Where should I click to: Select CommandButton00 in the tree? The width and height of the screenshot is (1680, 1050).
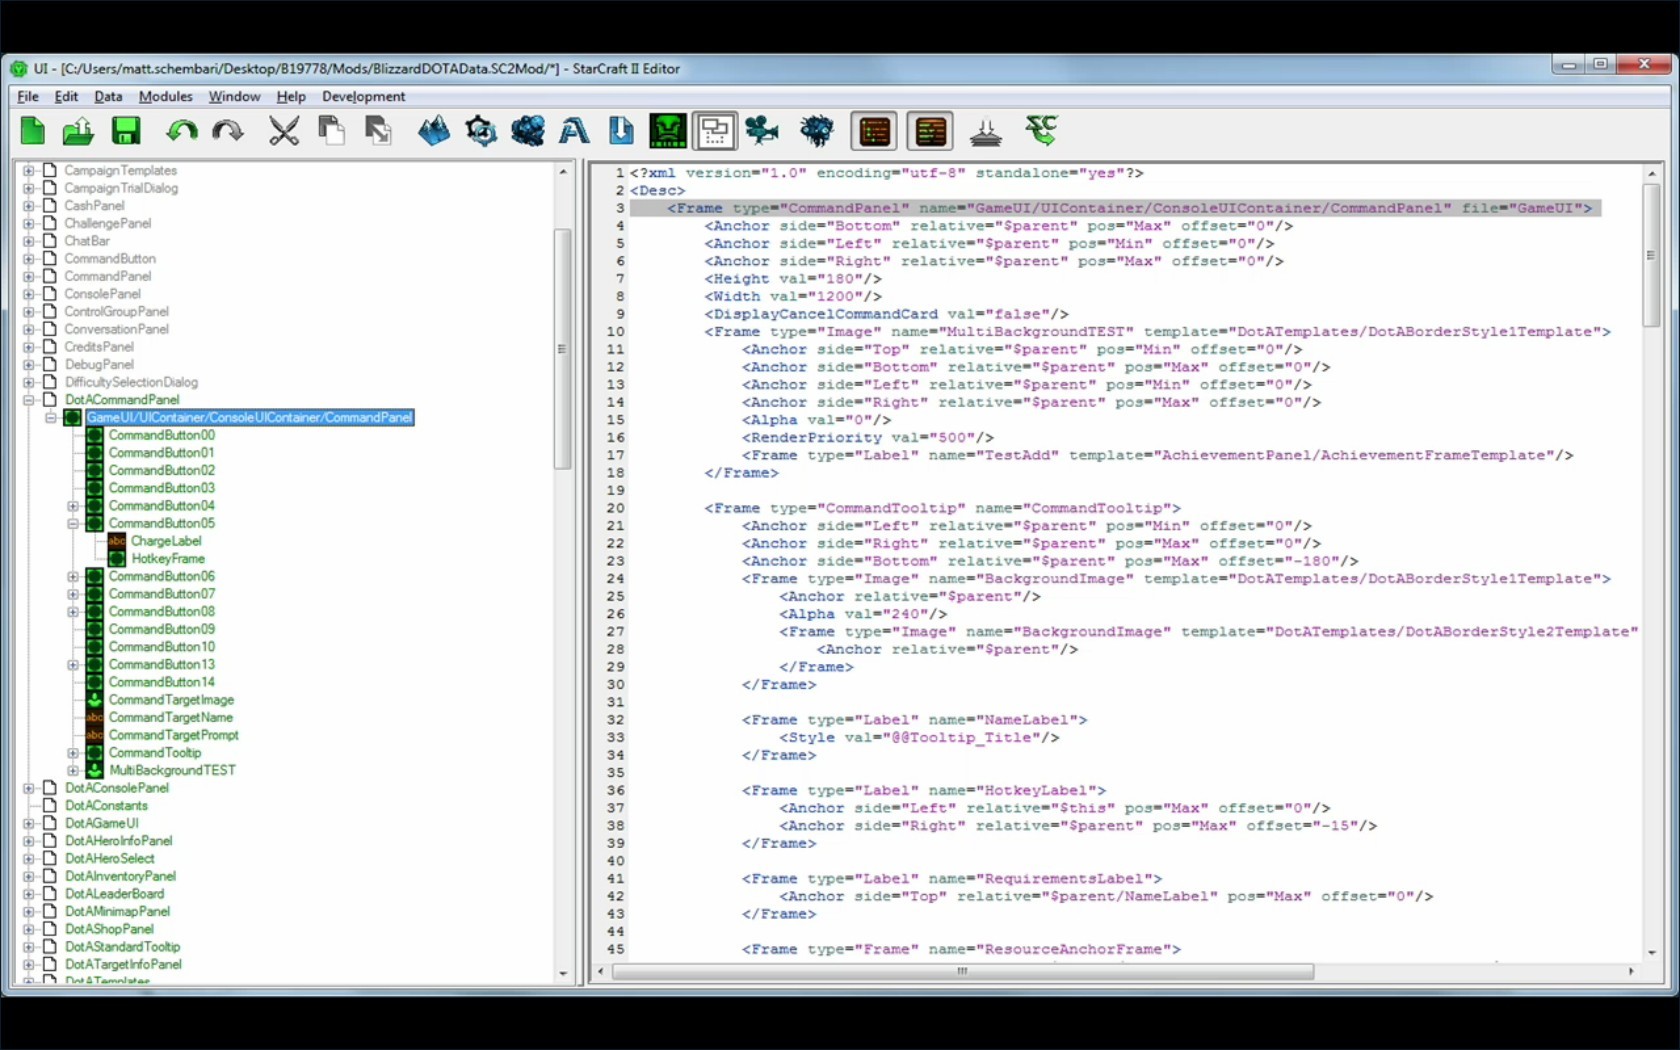click(161, 435)
